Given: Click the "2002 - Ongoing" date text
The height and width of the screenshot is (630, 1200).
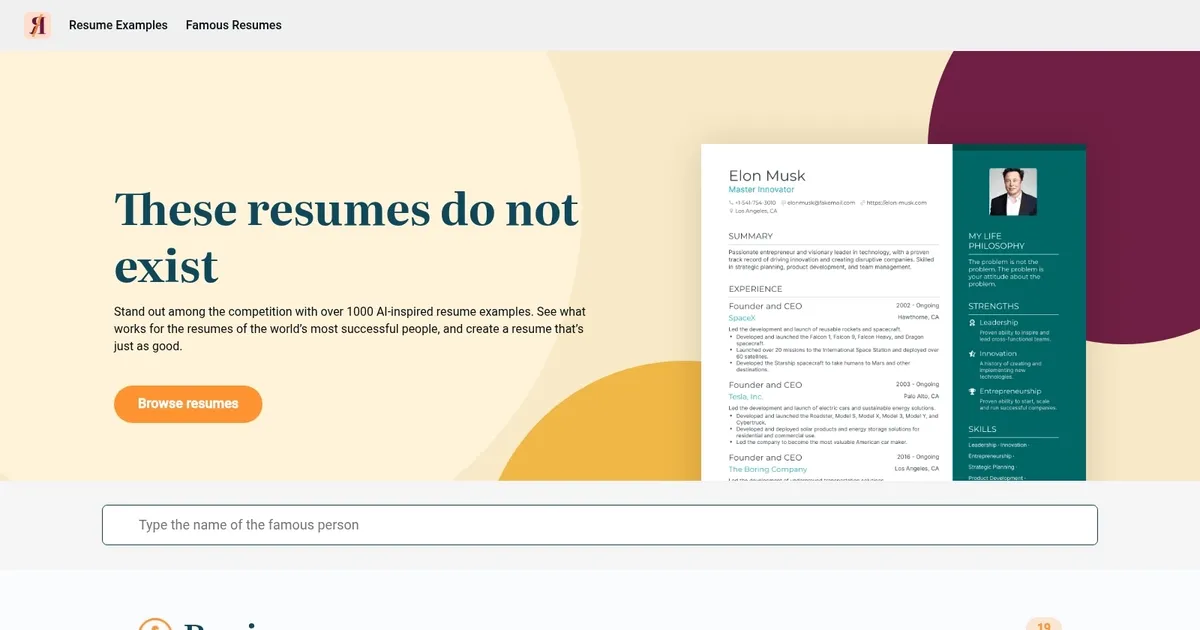Looking at the screenshot, I should 918,306.
